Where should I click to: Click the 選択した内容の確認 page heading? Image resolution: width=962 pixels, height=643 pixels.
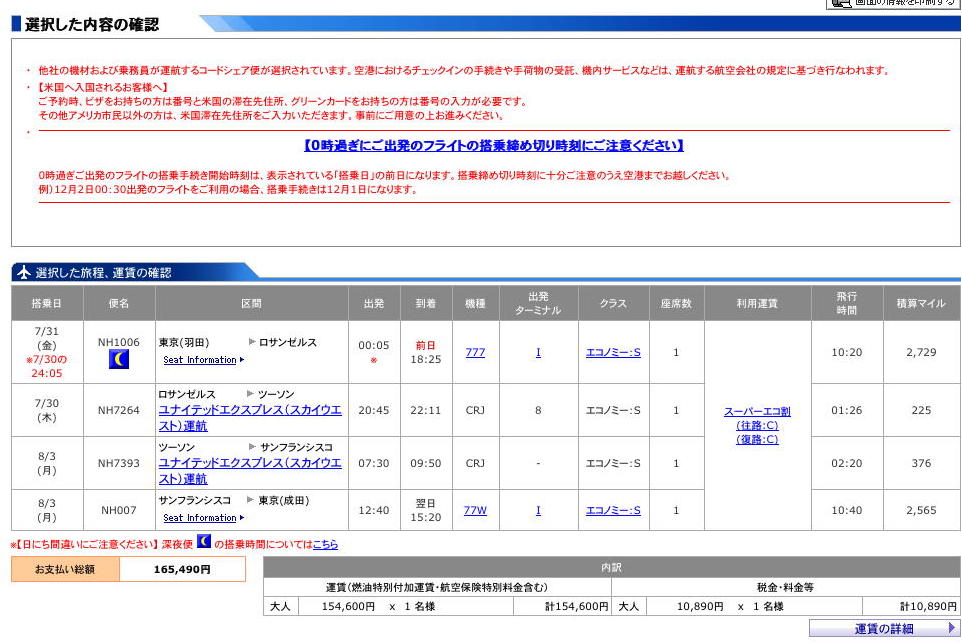coord(92,25)
